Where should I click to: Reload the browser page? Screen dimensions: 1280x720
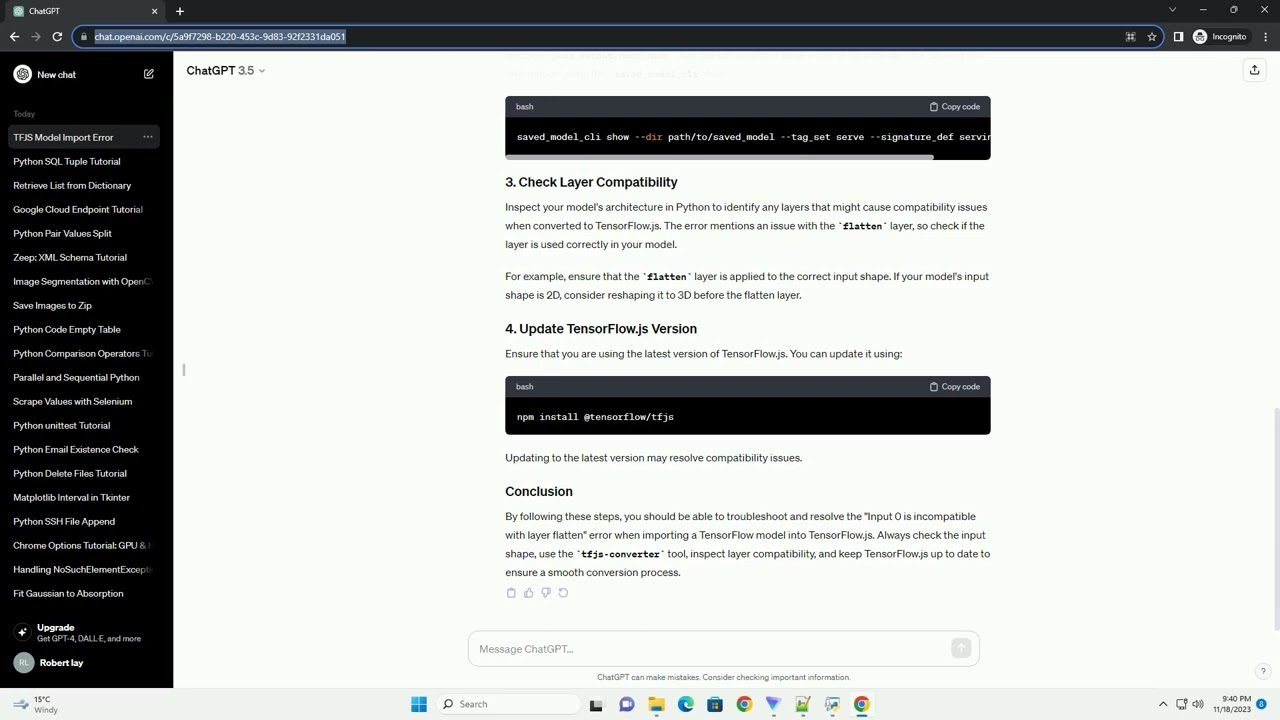coord(57,37)
